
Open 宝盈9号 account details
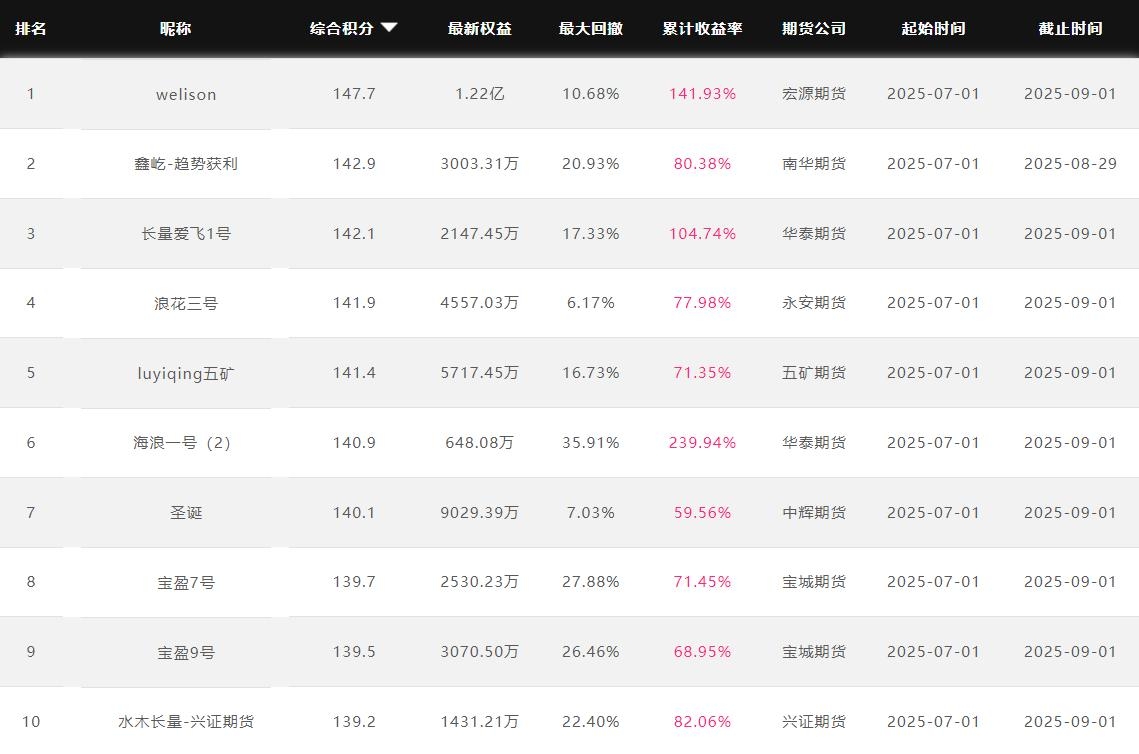click(186, 652)
